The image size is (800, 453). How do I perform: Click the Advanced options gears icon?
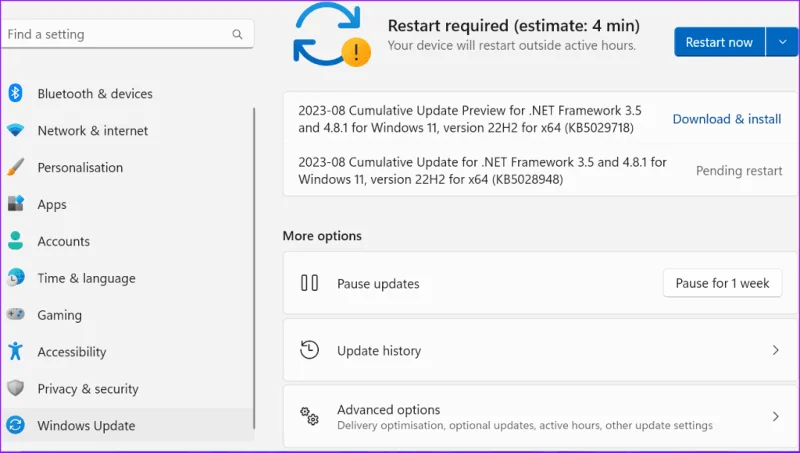point(309,416)
